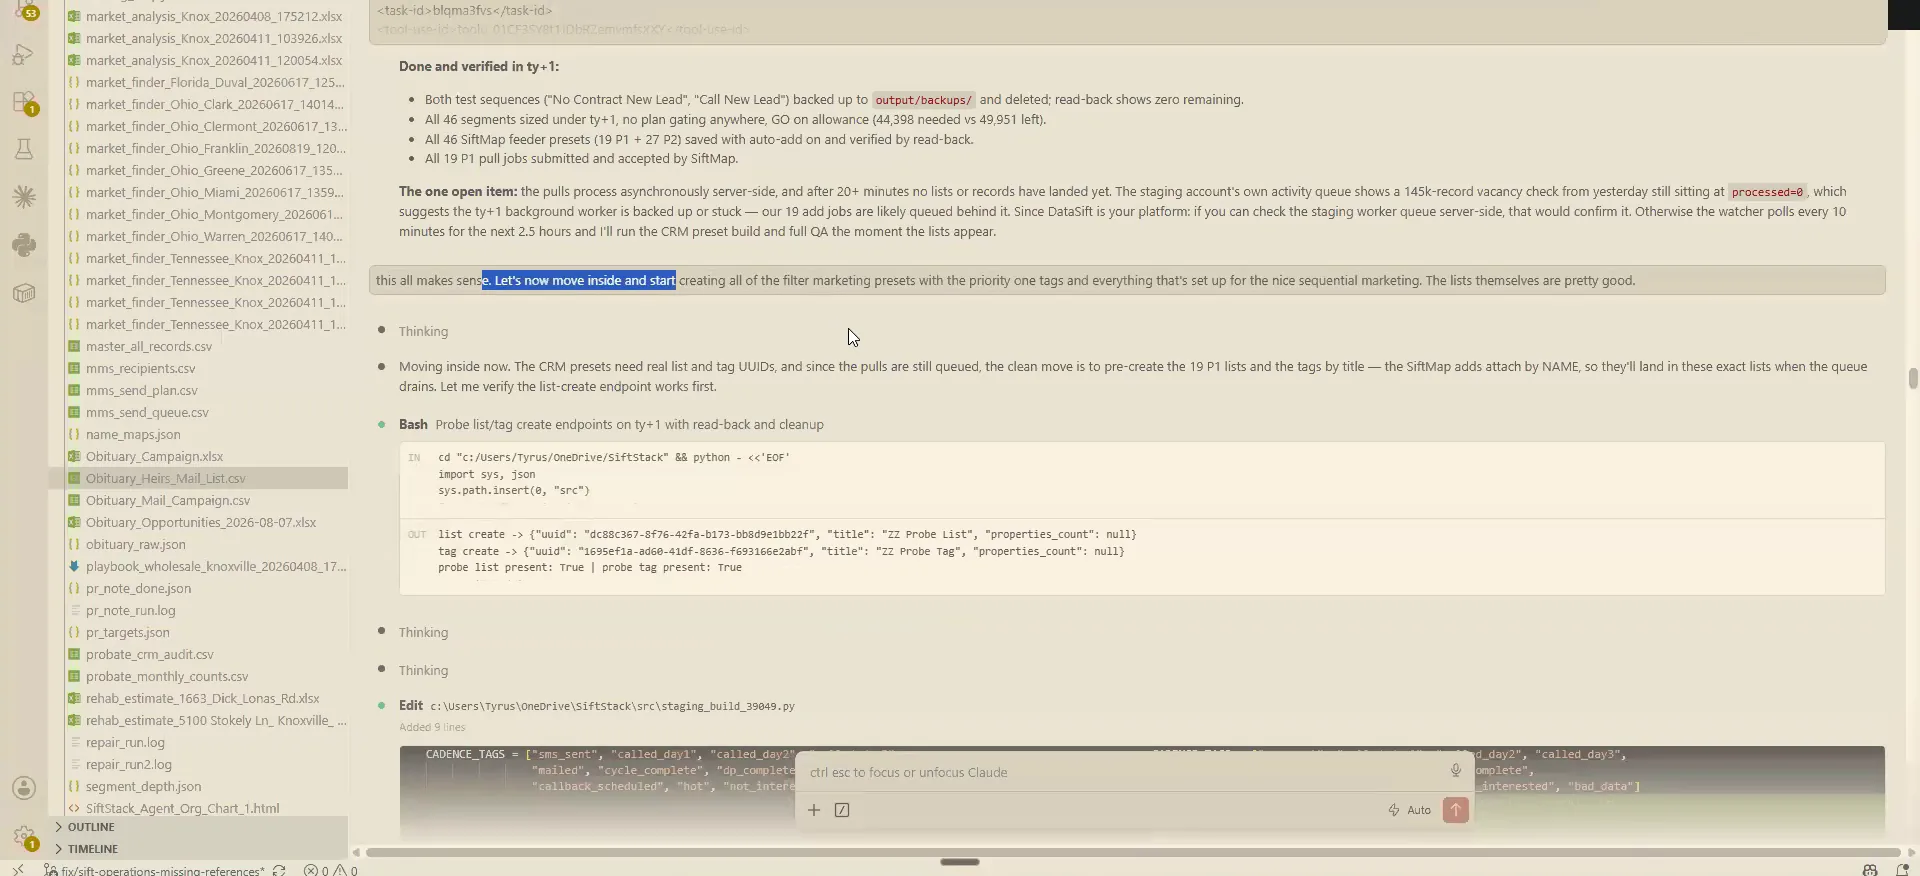Click the plus attach icon in chat input
The width and height of the screenshot is (1920, 876).
[x=814, y=810]
